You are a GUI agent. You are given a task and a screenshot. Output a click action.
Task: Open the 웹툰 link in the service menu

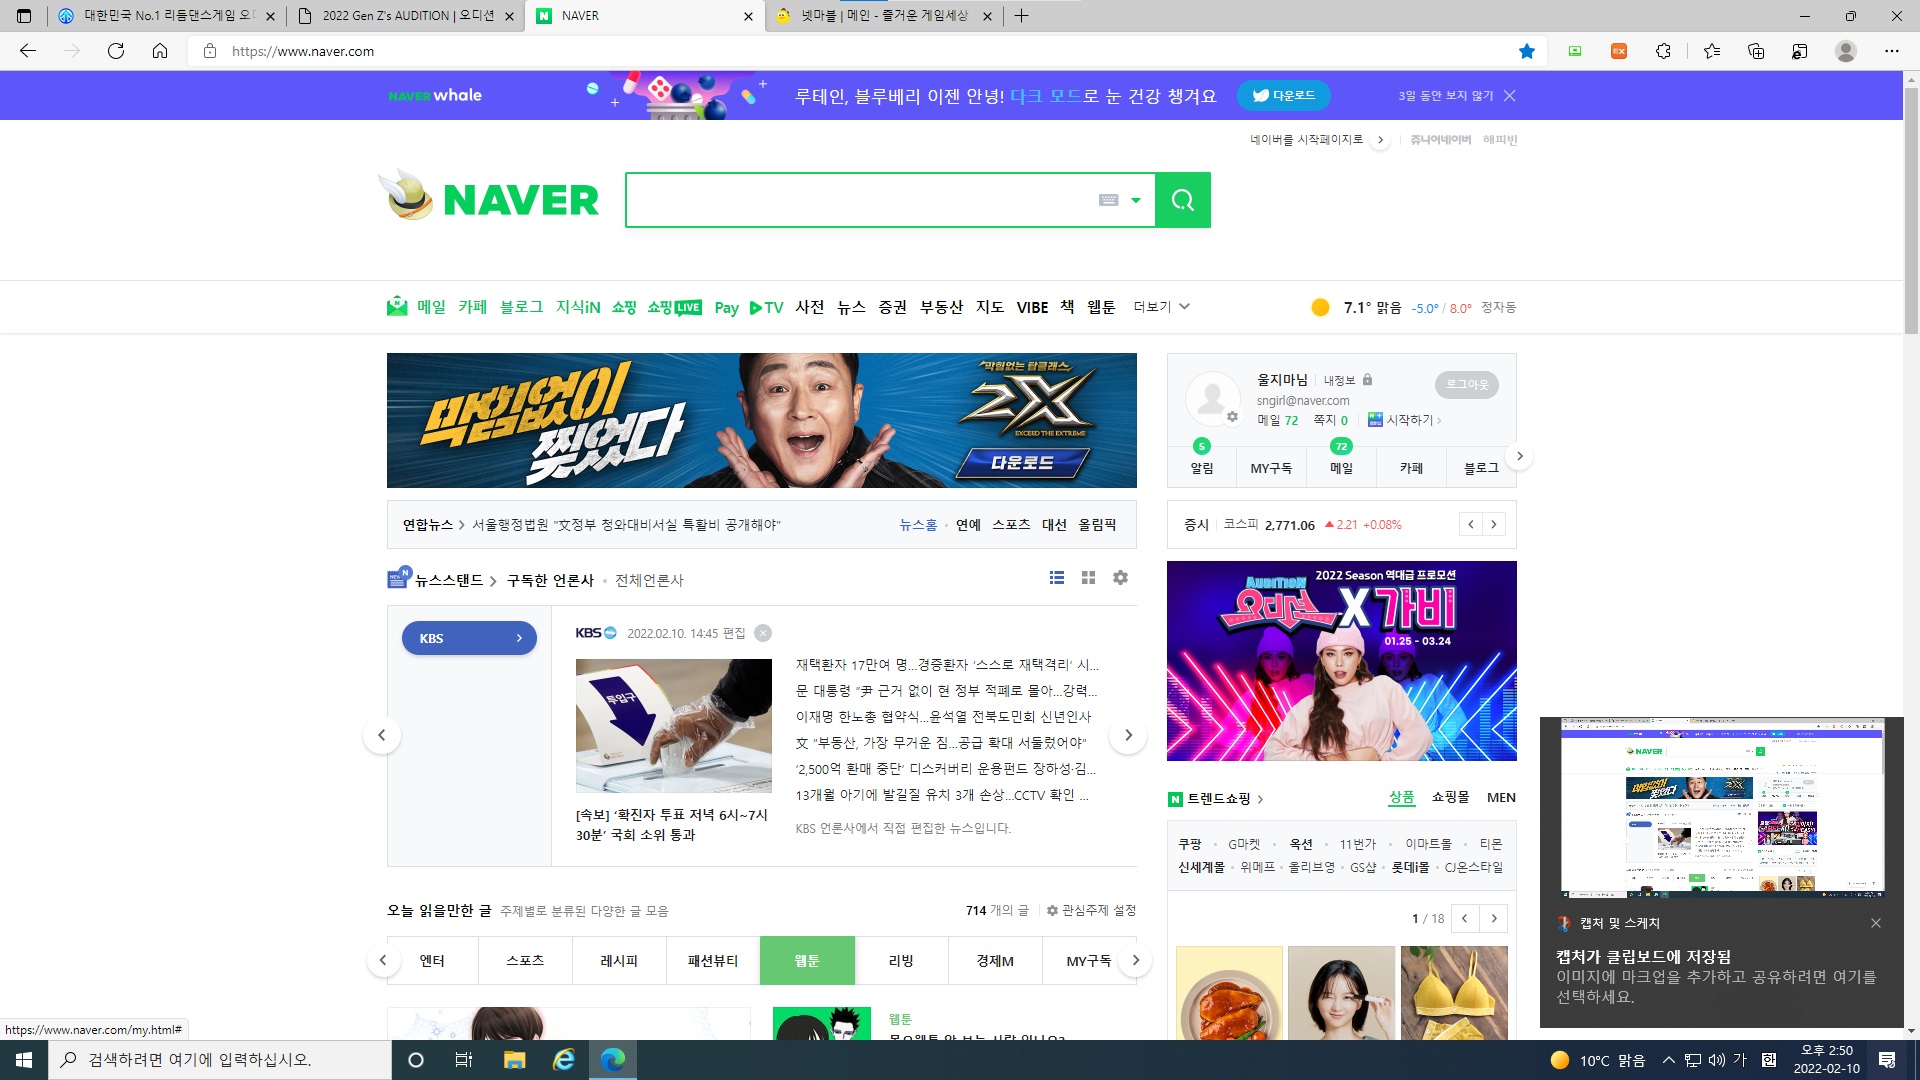[x=1101, y=307]
